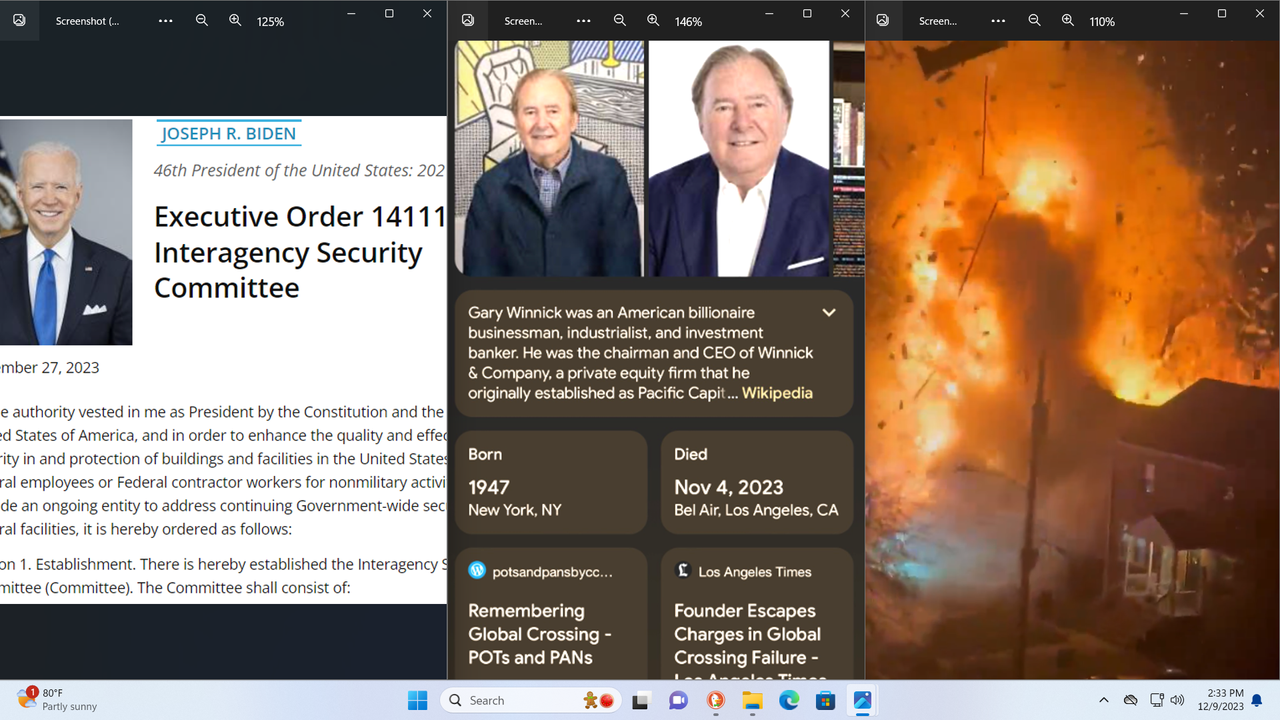
Task: Toggle Task View on the taskbar
Action: click(x=641, y=701)
